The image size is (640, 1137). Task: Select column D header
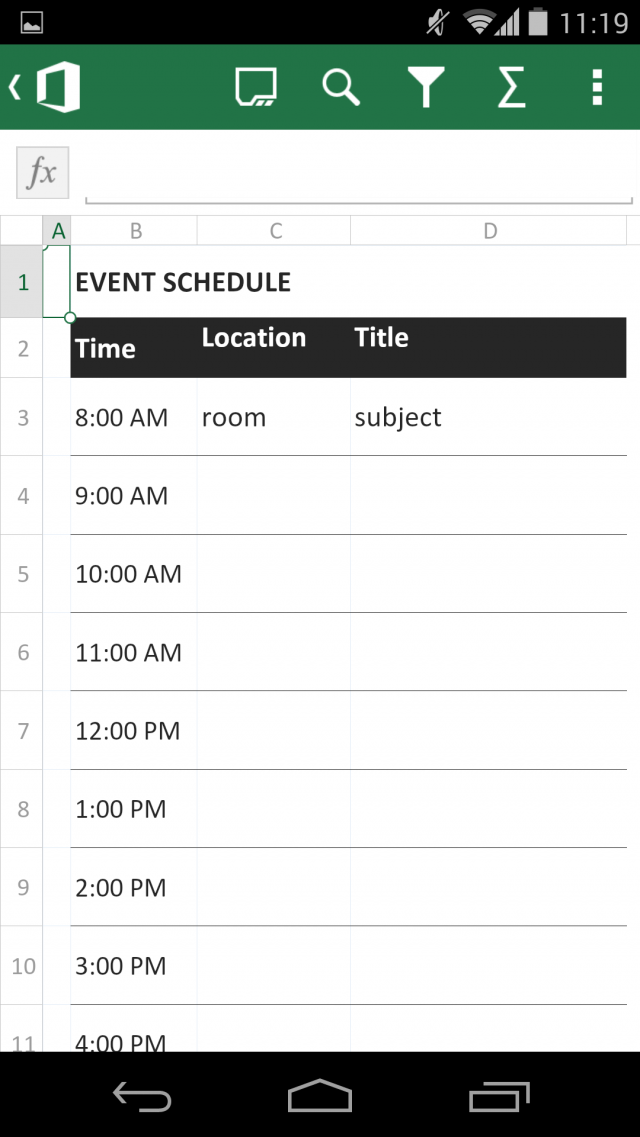point(489,231)
